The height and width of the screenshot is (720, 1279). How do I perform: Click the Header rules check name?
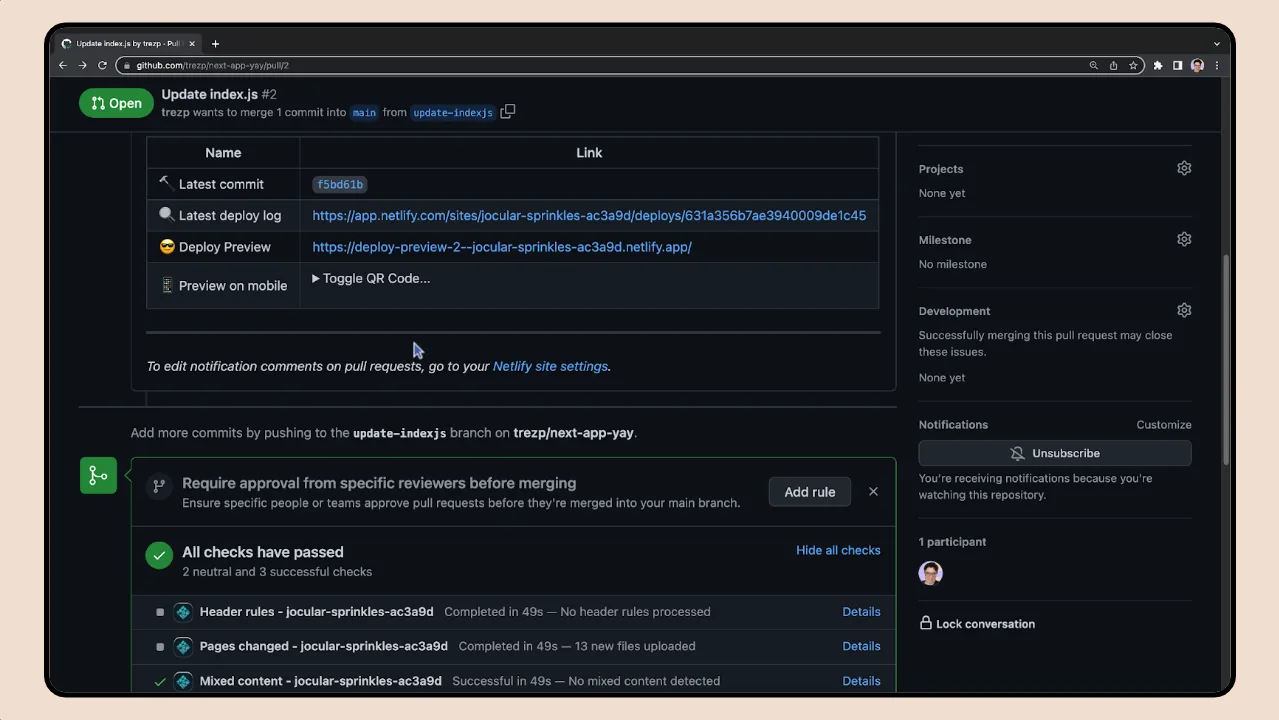click(316, 612)
